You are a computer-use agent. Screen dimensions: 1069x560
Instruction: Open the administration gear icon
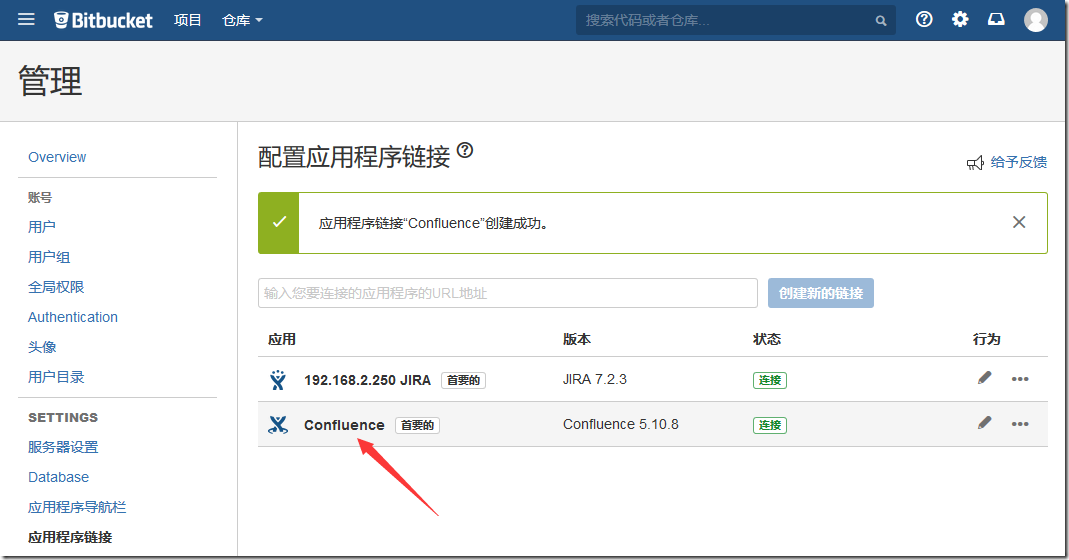(960, 19)
